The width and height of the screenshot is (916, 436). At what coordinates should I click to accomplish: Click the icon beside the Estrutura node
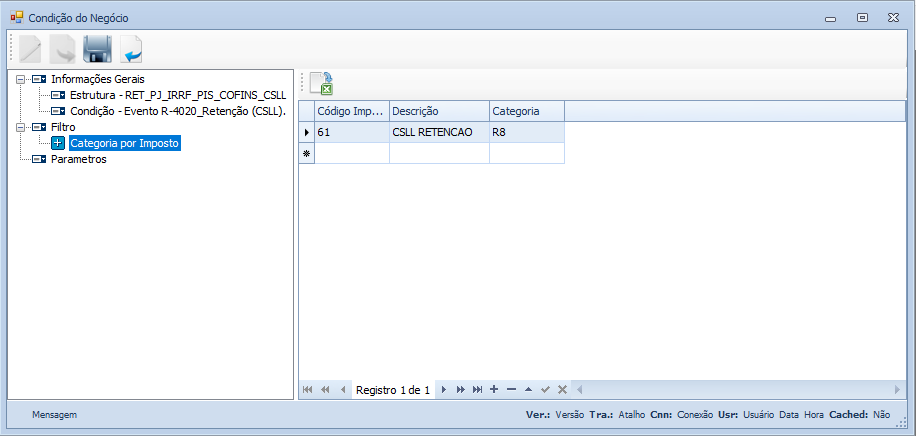point(58,95)
